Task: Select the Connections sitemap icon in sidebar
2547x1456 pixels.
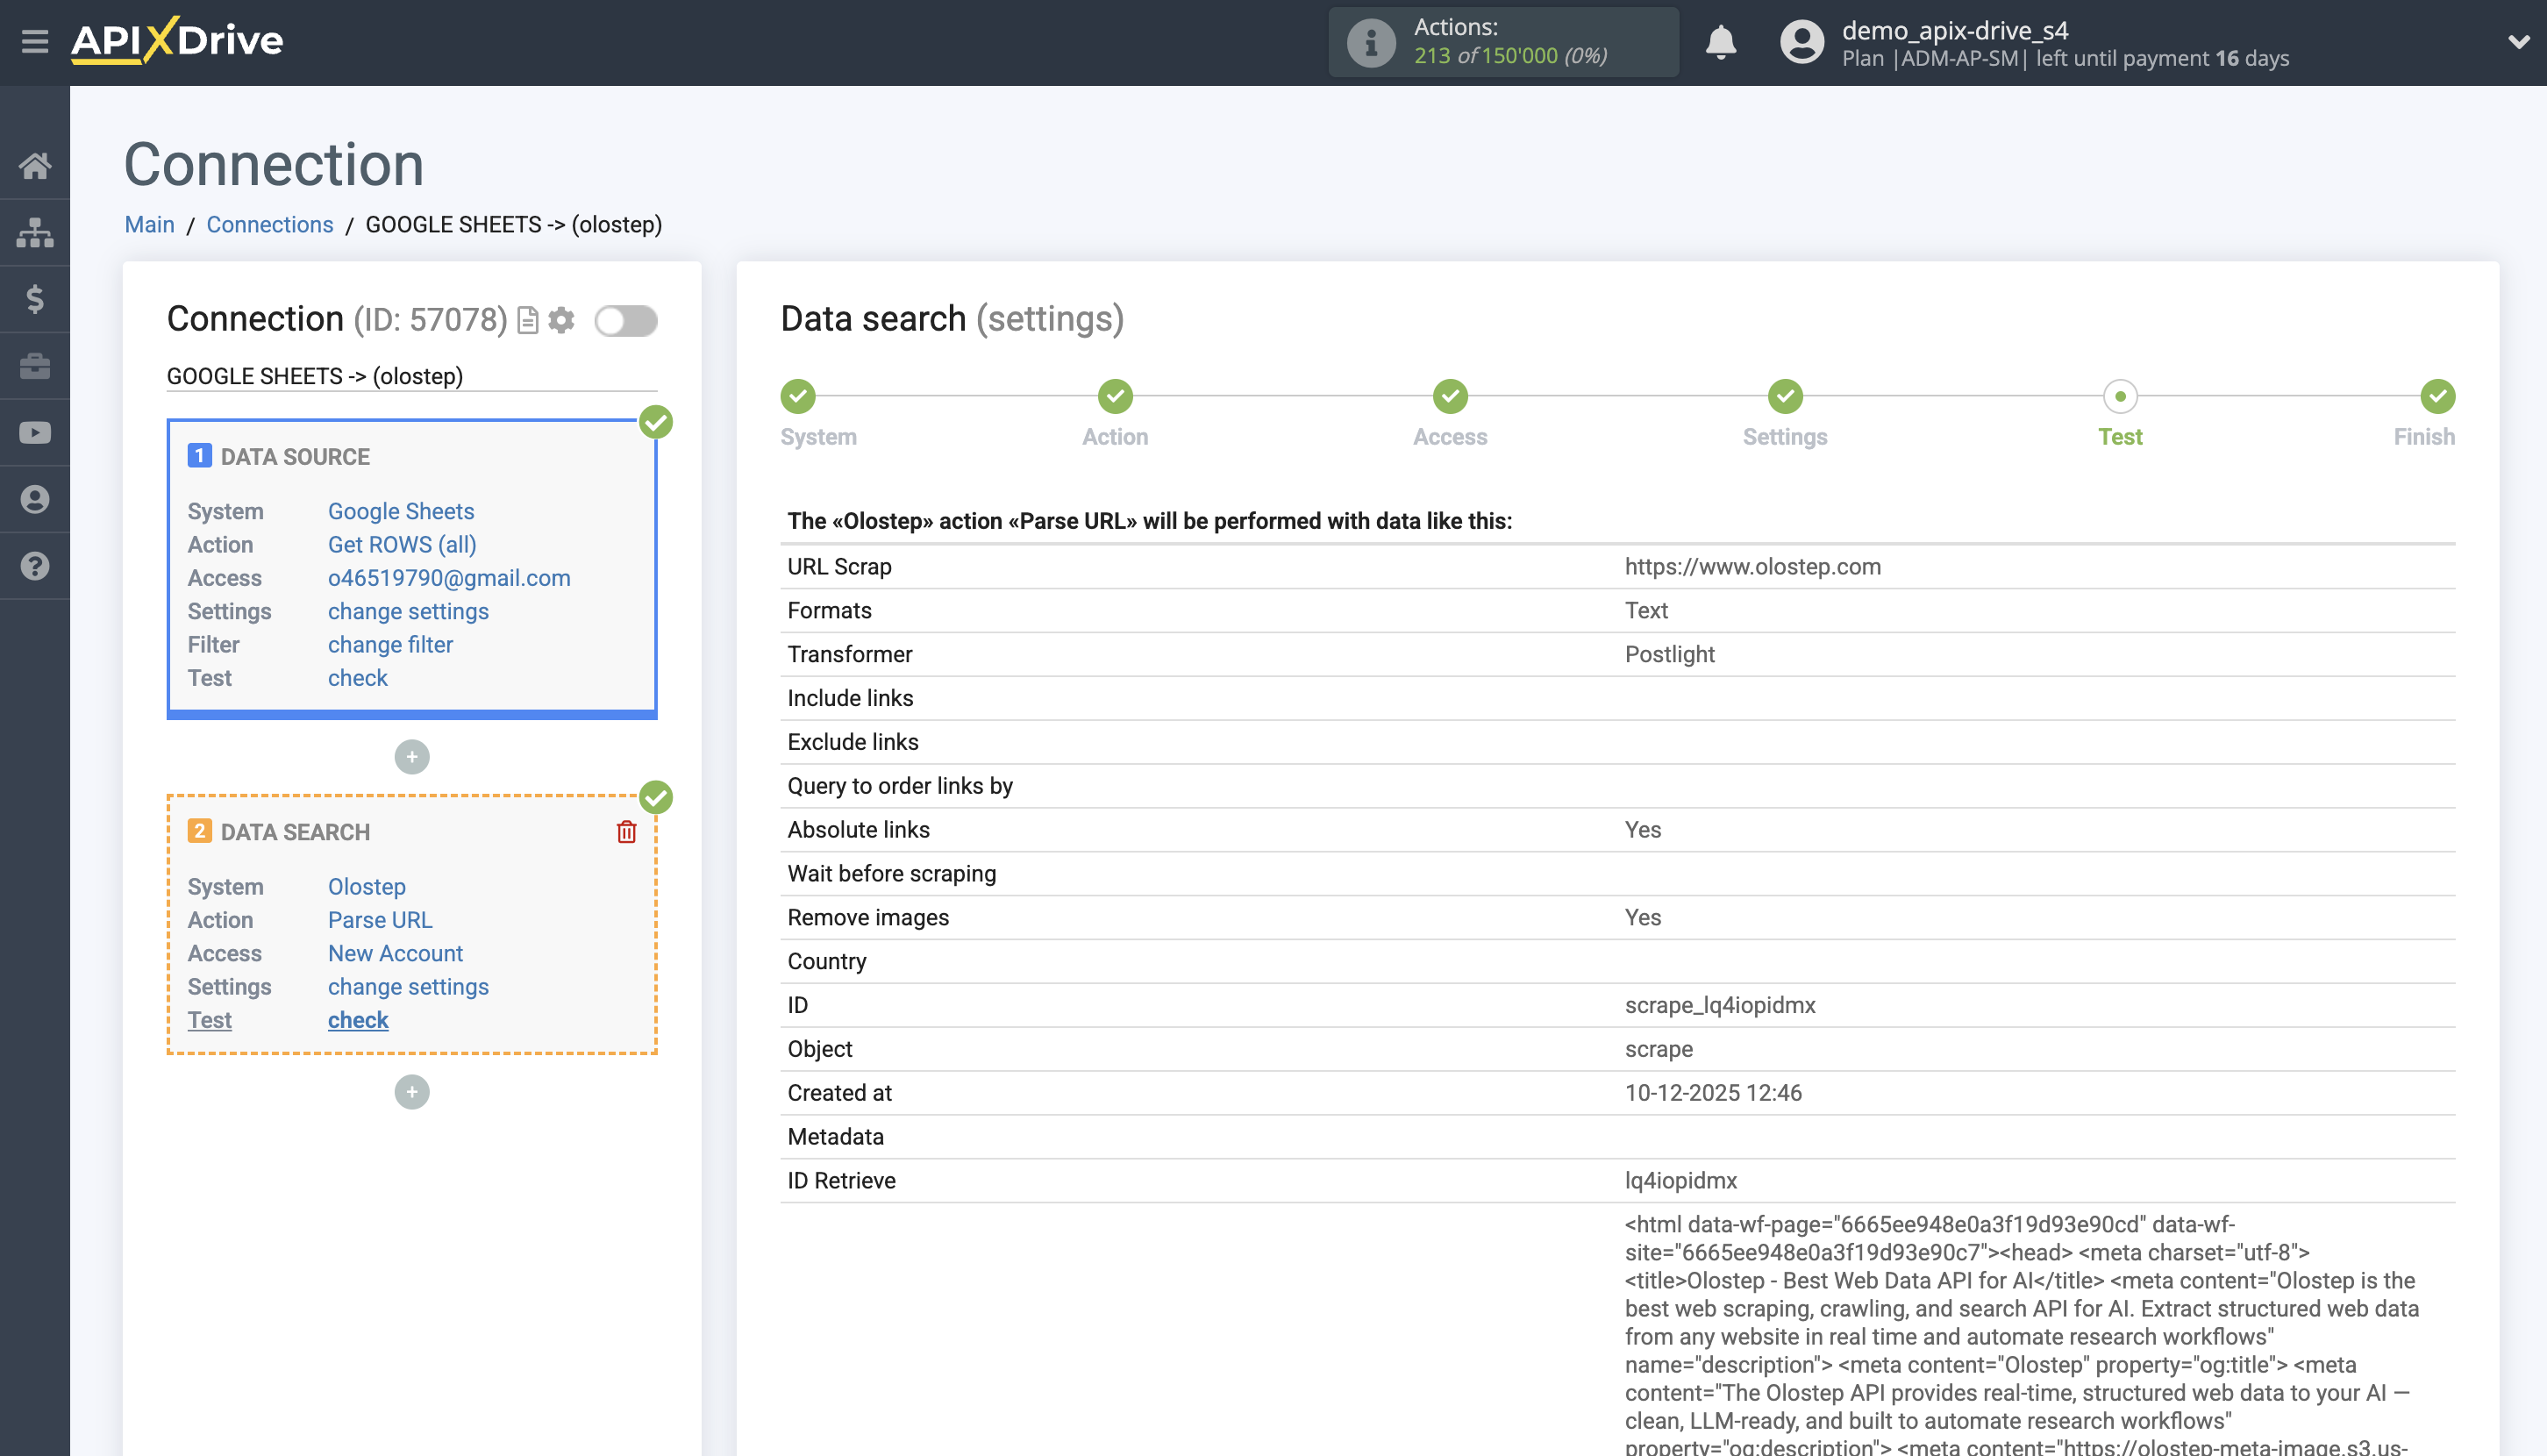Action: click(34, 232)
